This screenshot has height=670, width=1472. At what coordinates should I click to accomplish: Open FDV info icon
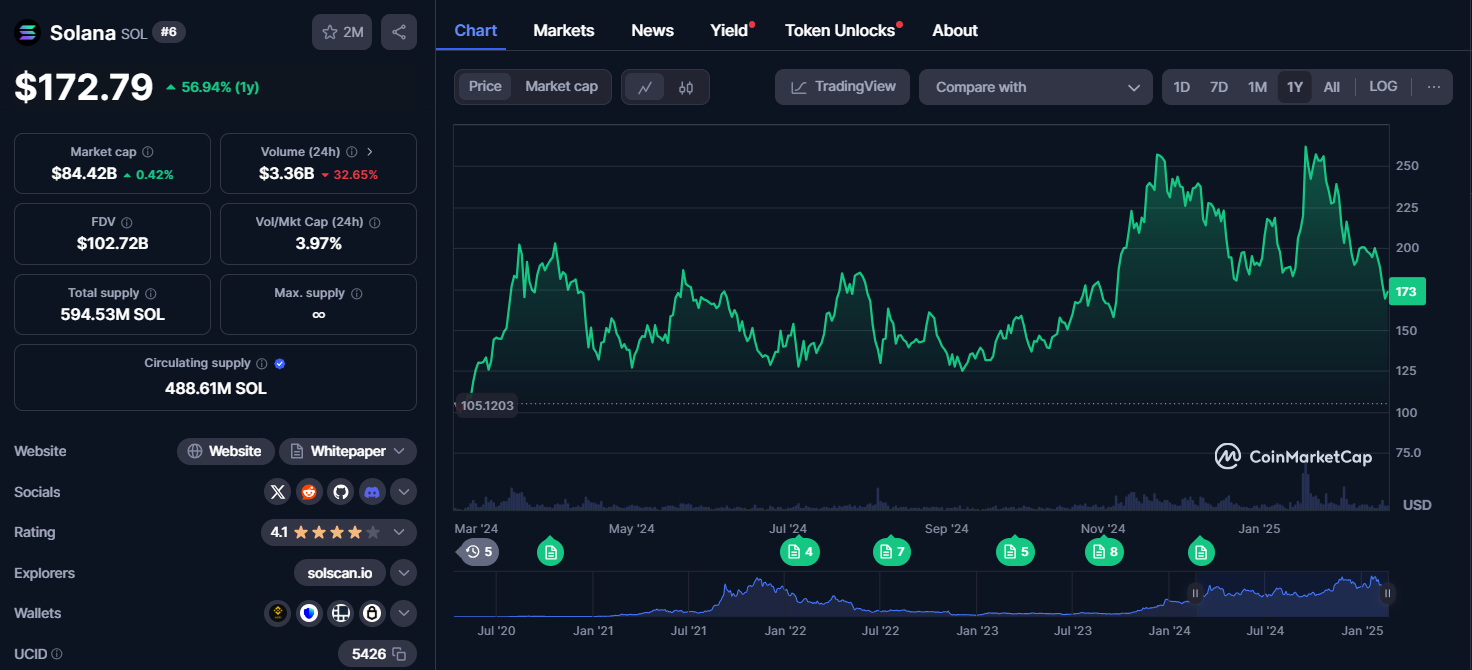pyautogui.click(x=126, y=223)
